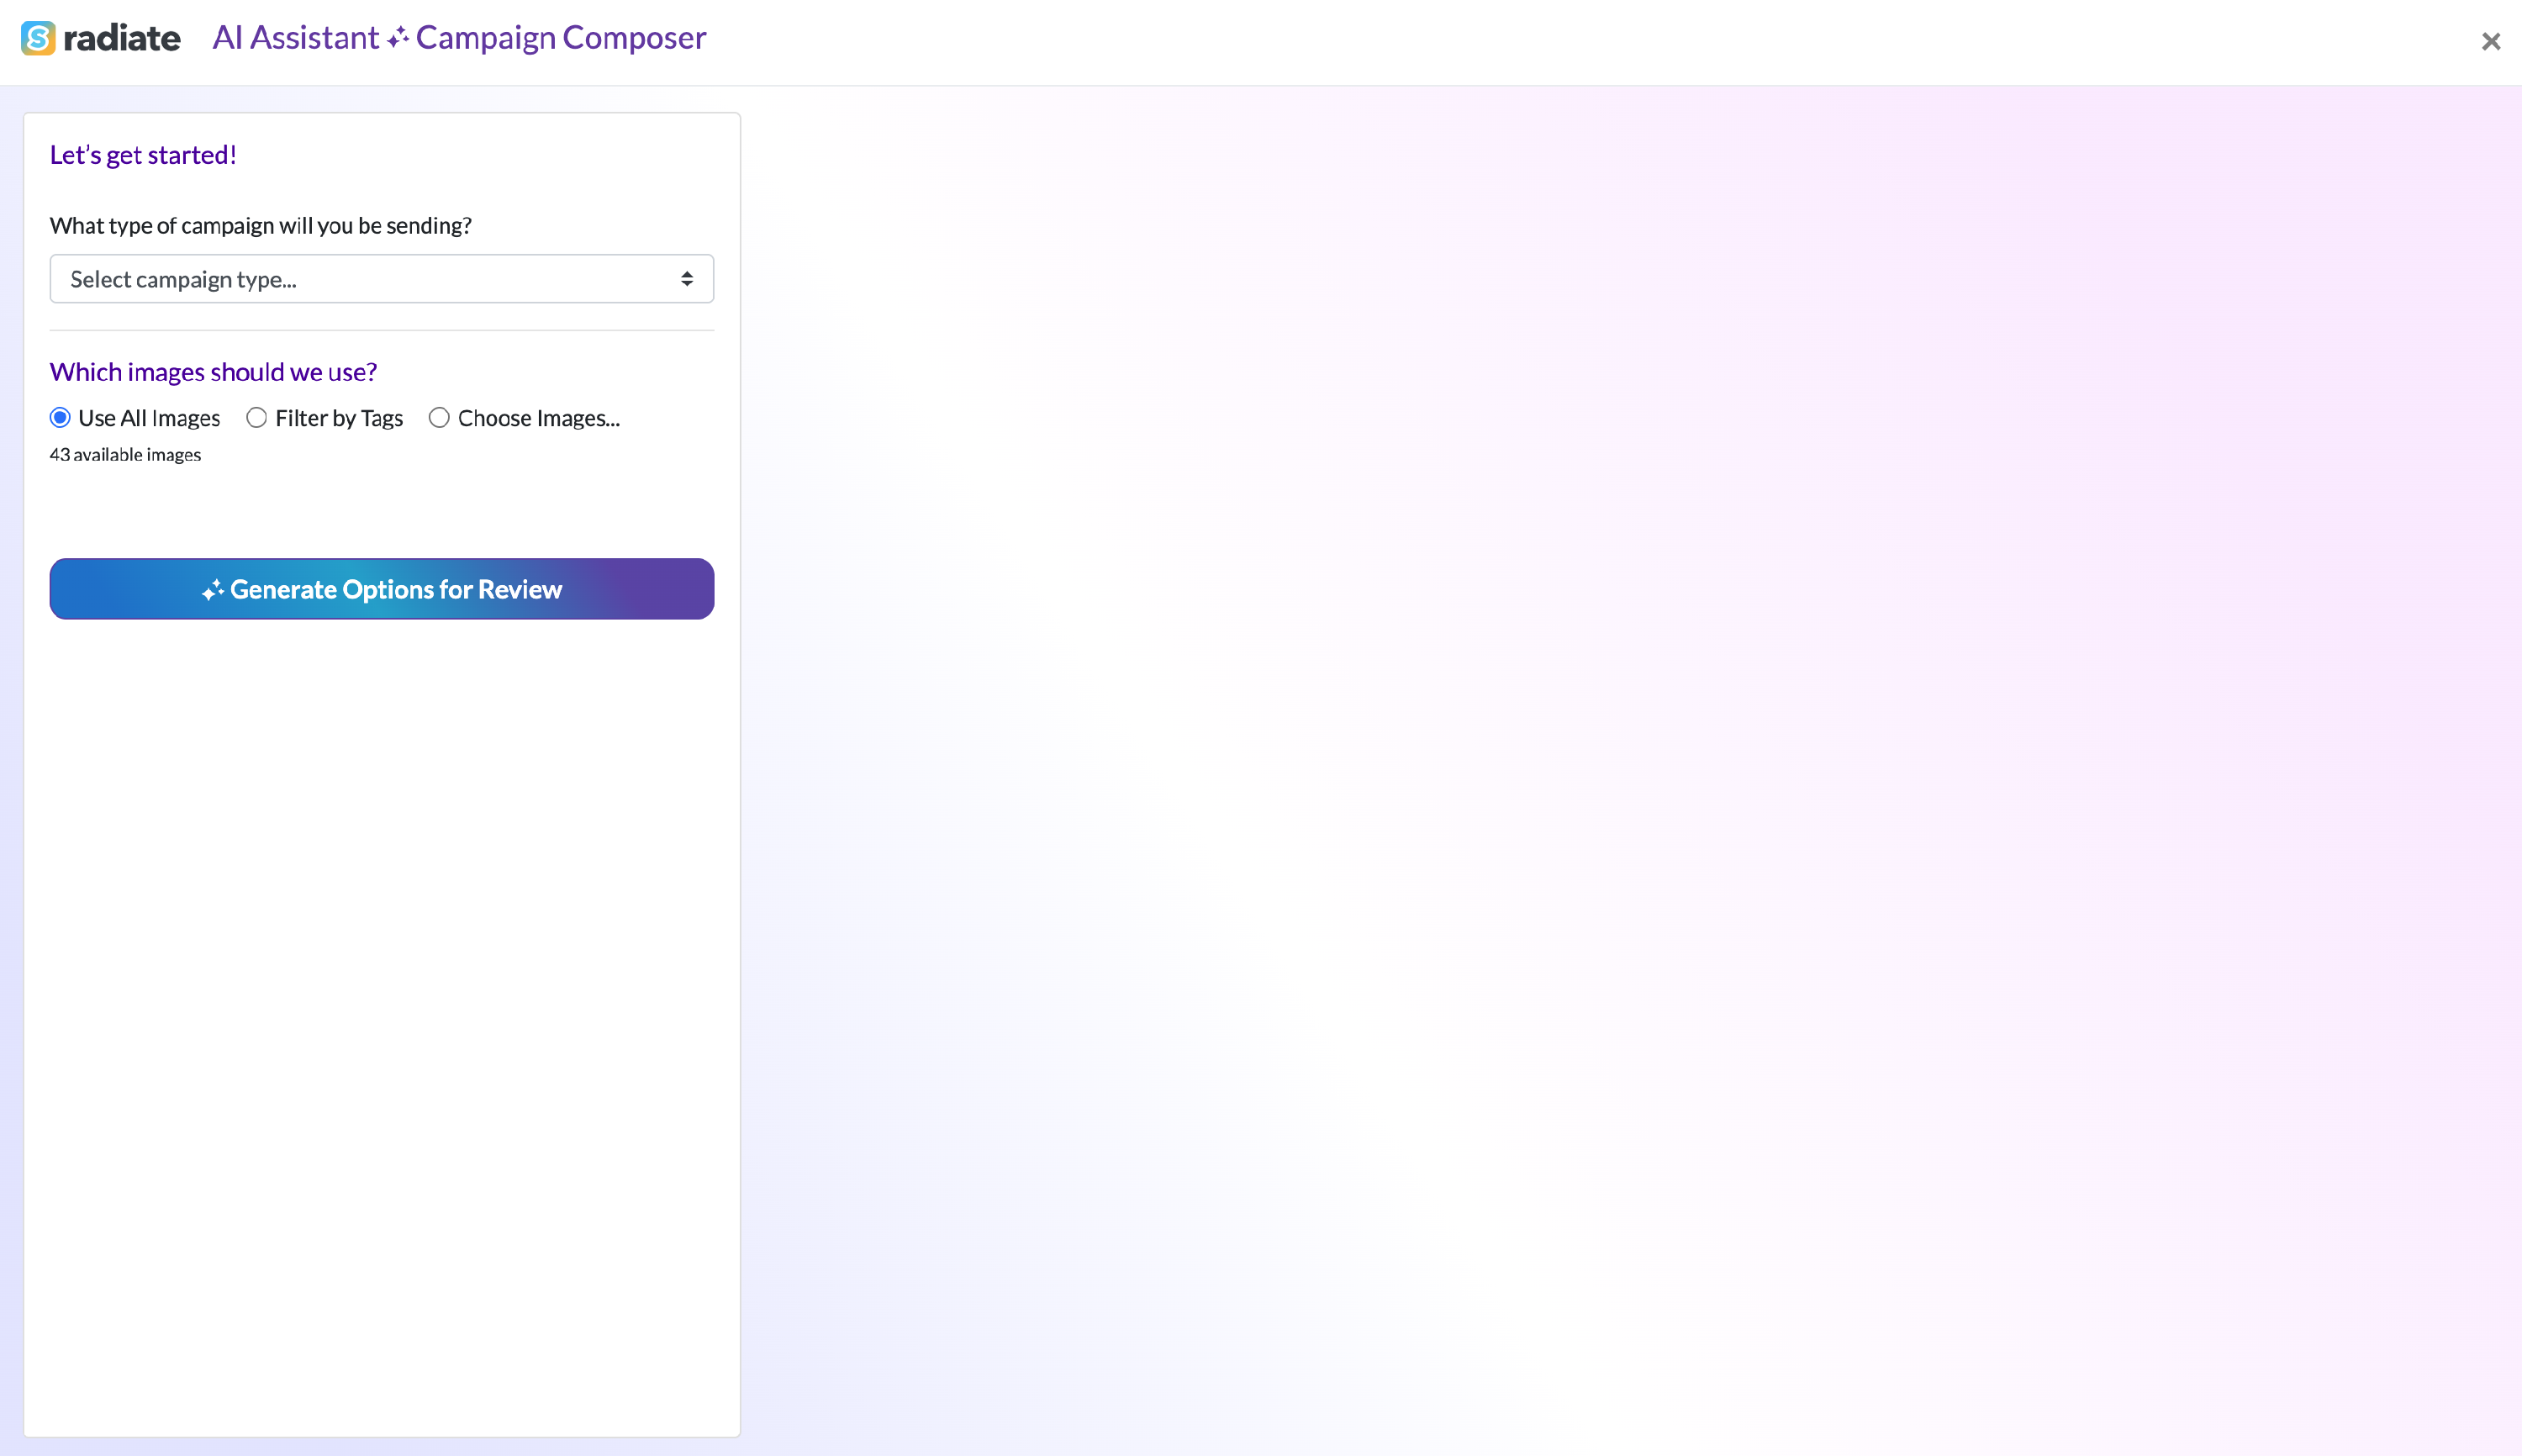Select the Choose Images... radio button

click(x=439, y=418)
